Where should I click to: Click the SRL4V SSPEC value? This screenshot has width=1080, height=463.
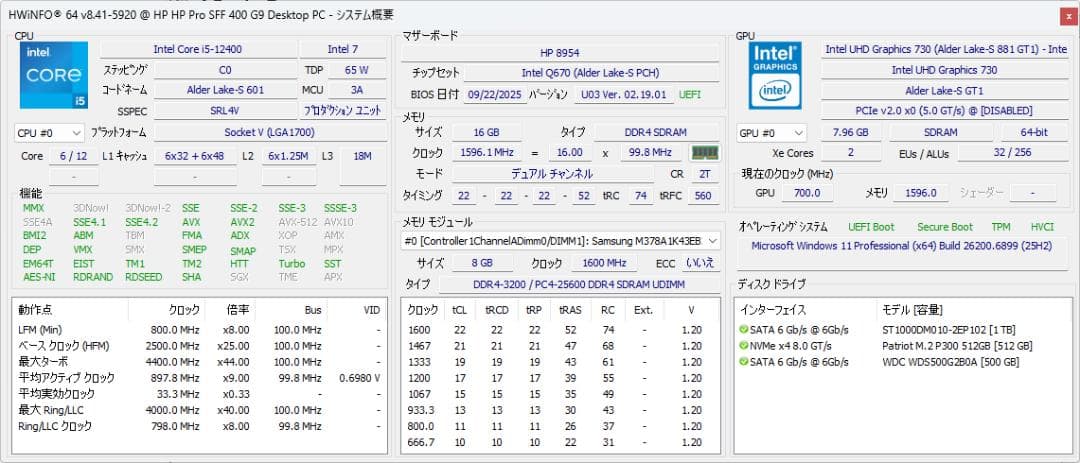[225, 111]
